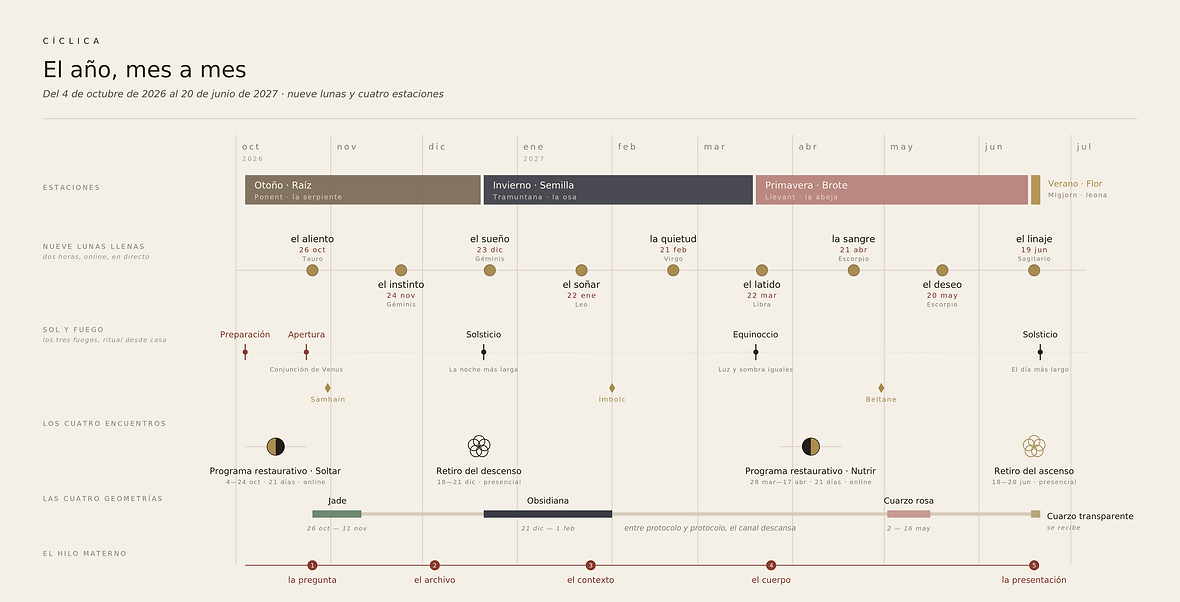This screenshot has width=1180, height=602.
Task: Click numbered node 5 above la presentación
Action: point(1034,565)
